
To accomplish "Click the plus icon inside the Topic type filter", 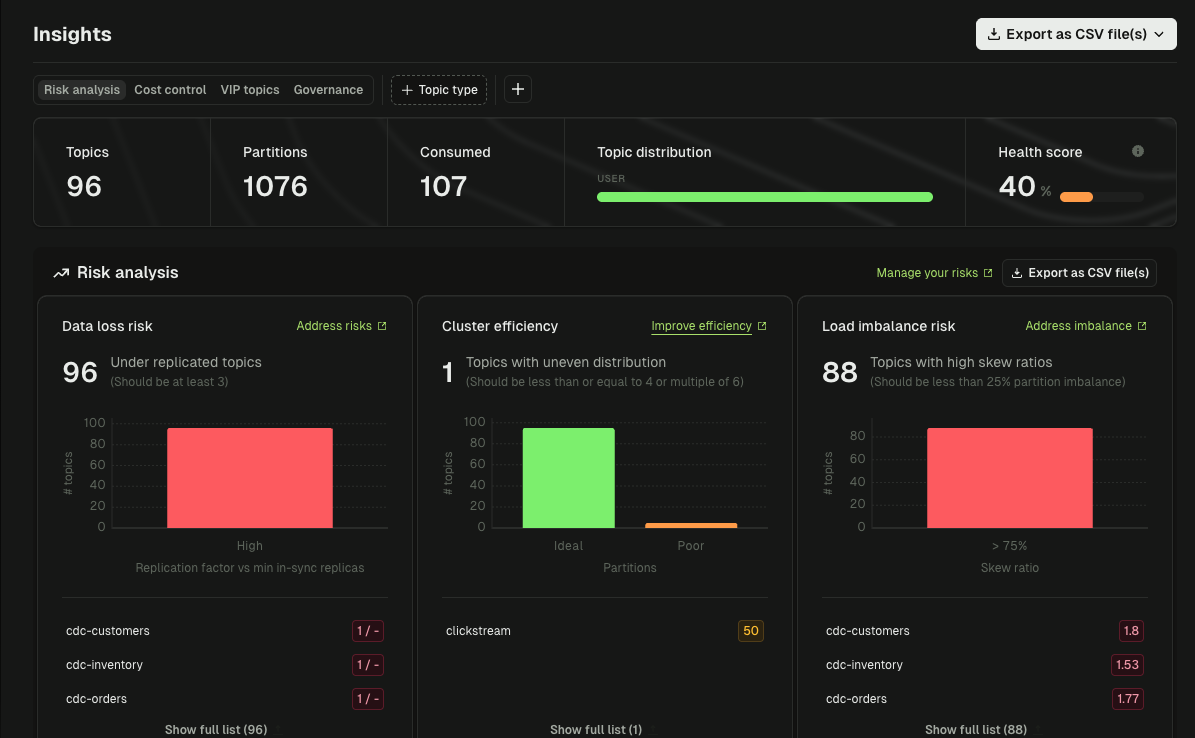I will coord(407,89).
